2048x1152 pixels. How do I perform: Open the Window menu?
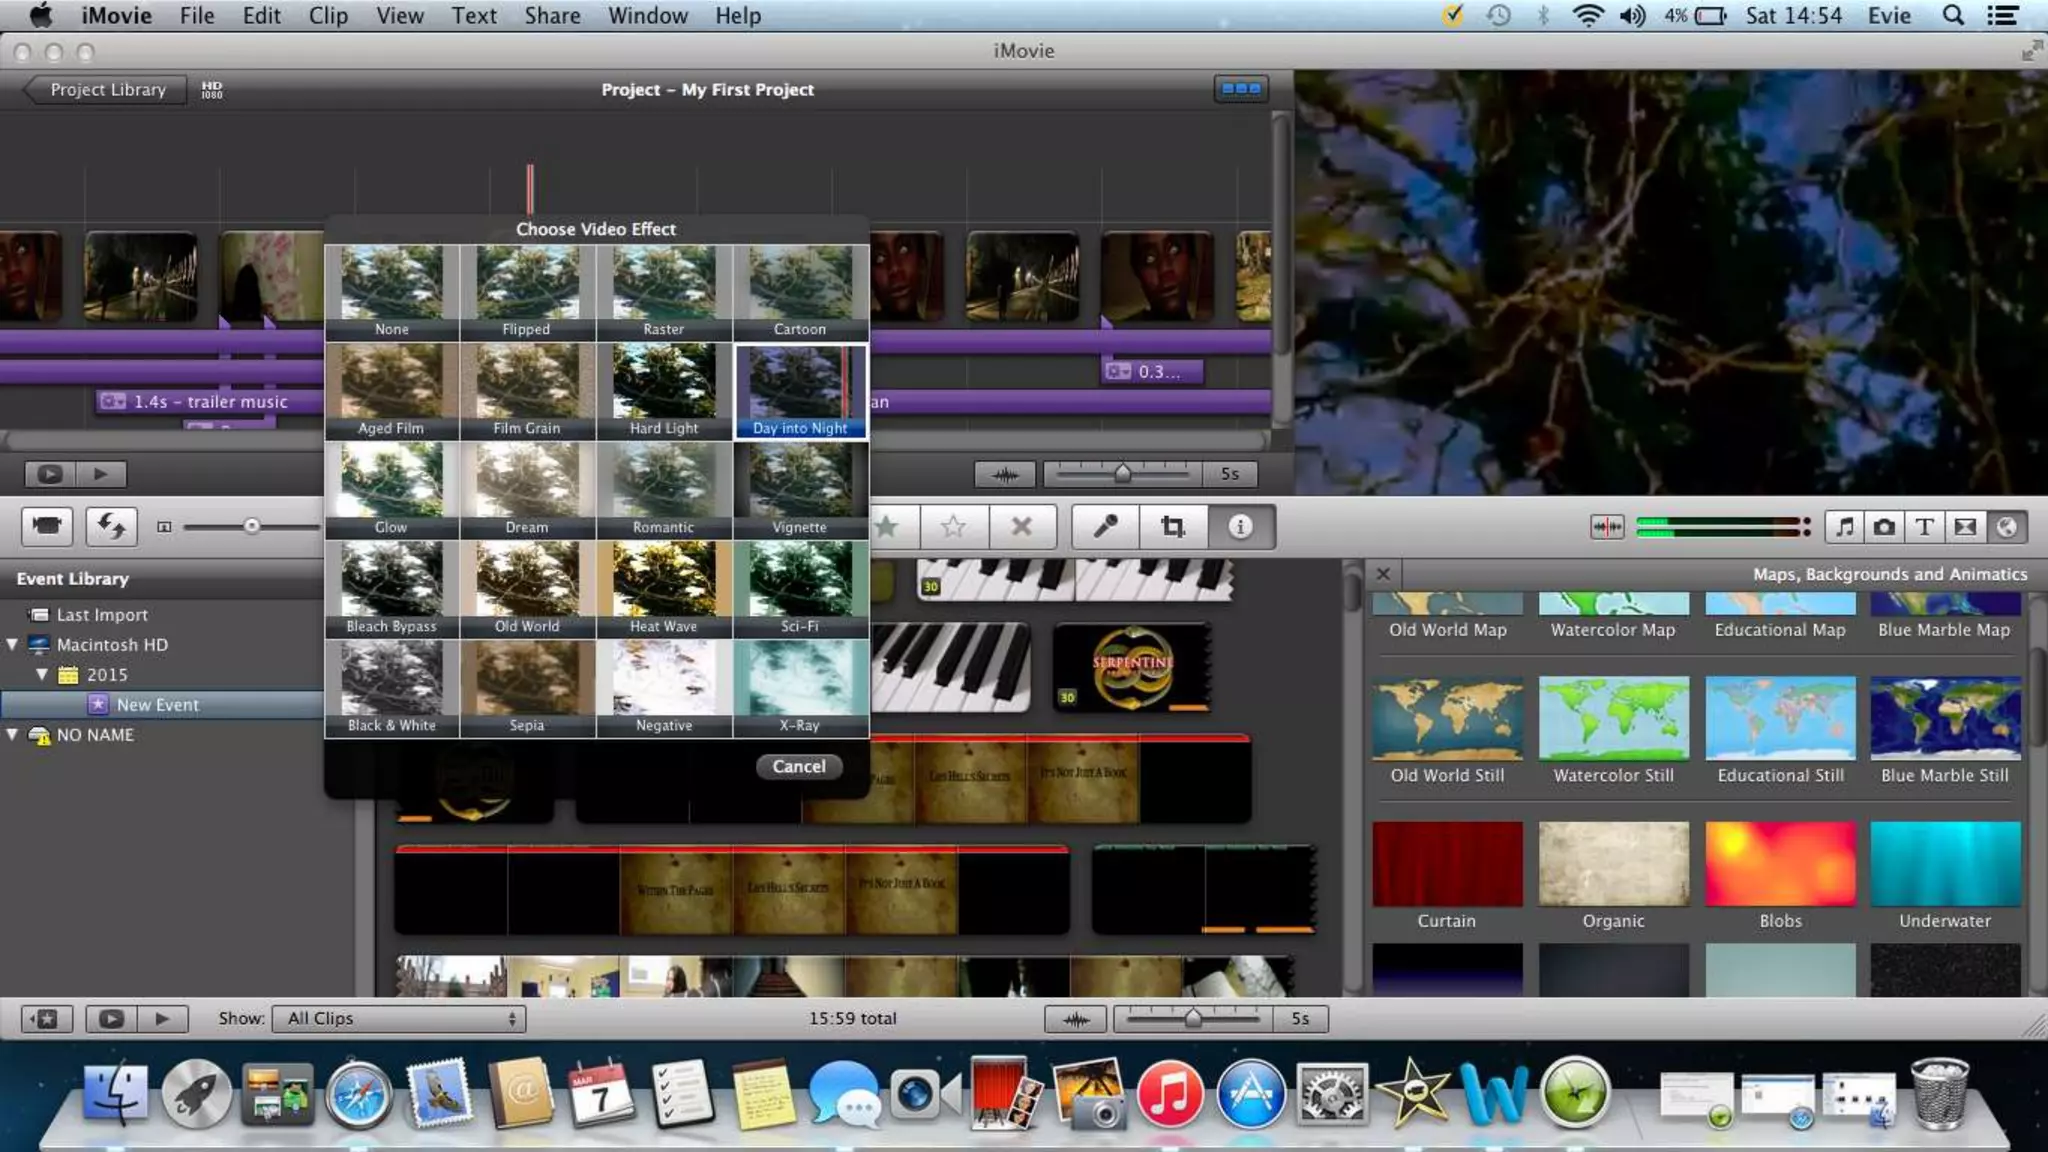[648, 16]
